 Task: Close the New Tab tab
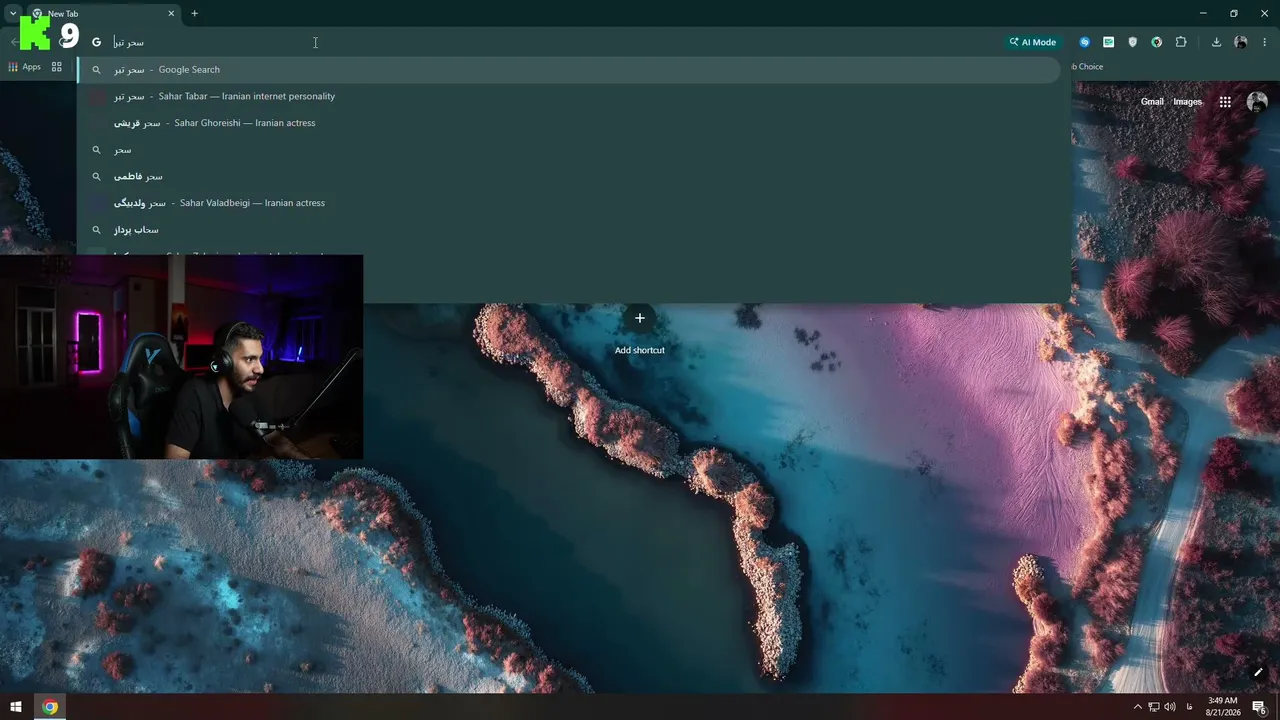point(171,14)
